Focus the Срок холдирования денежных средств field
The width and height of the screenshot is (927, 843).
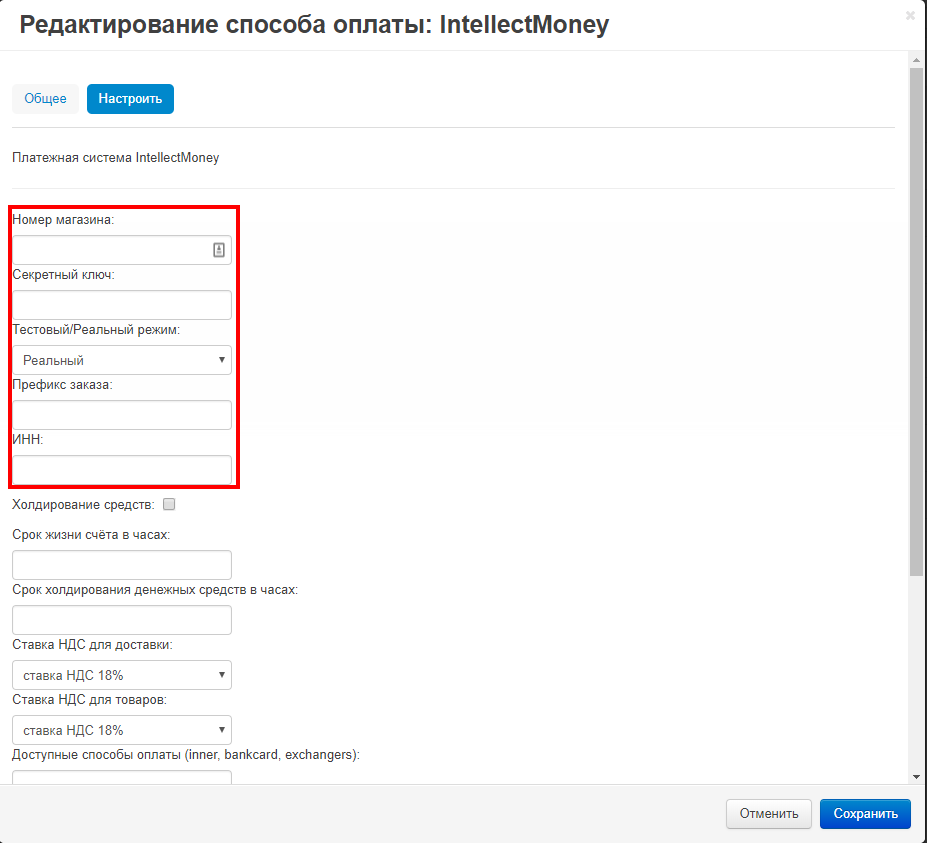122,620
